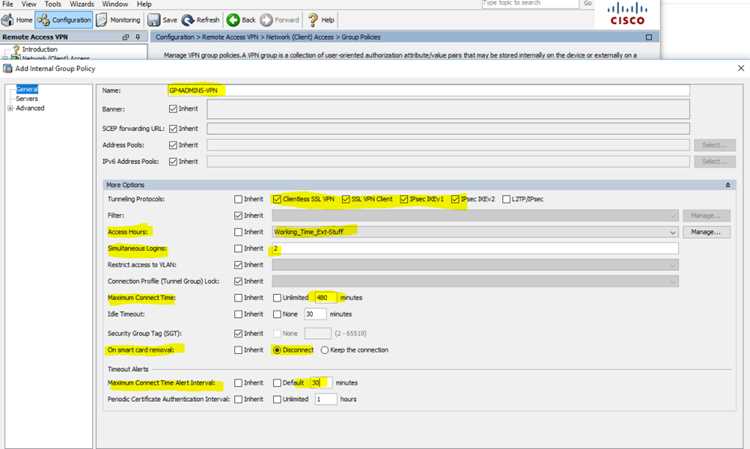This screenshot has height=449, width=750.
Task: Click Select button for Address Pools
Action: click(715, 145)
